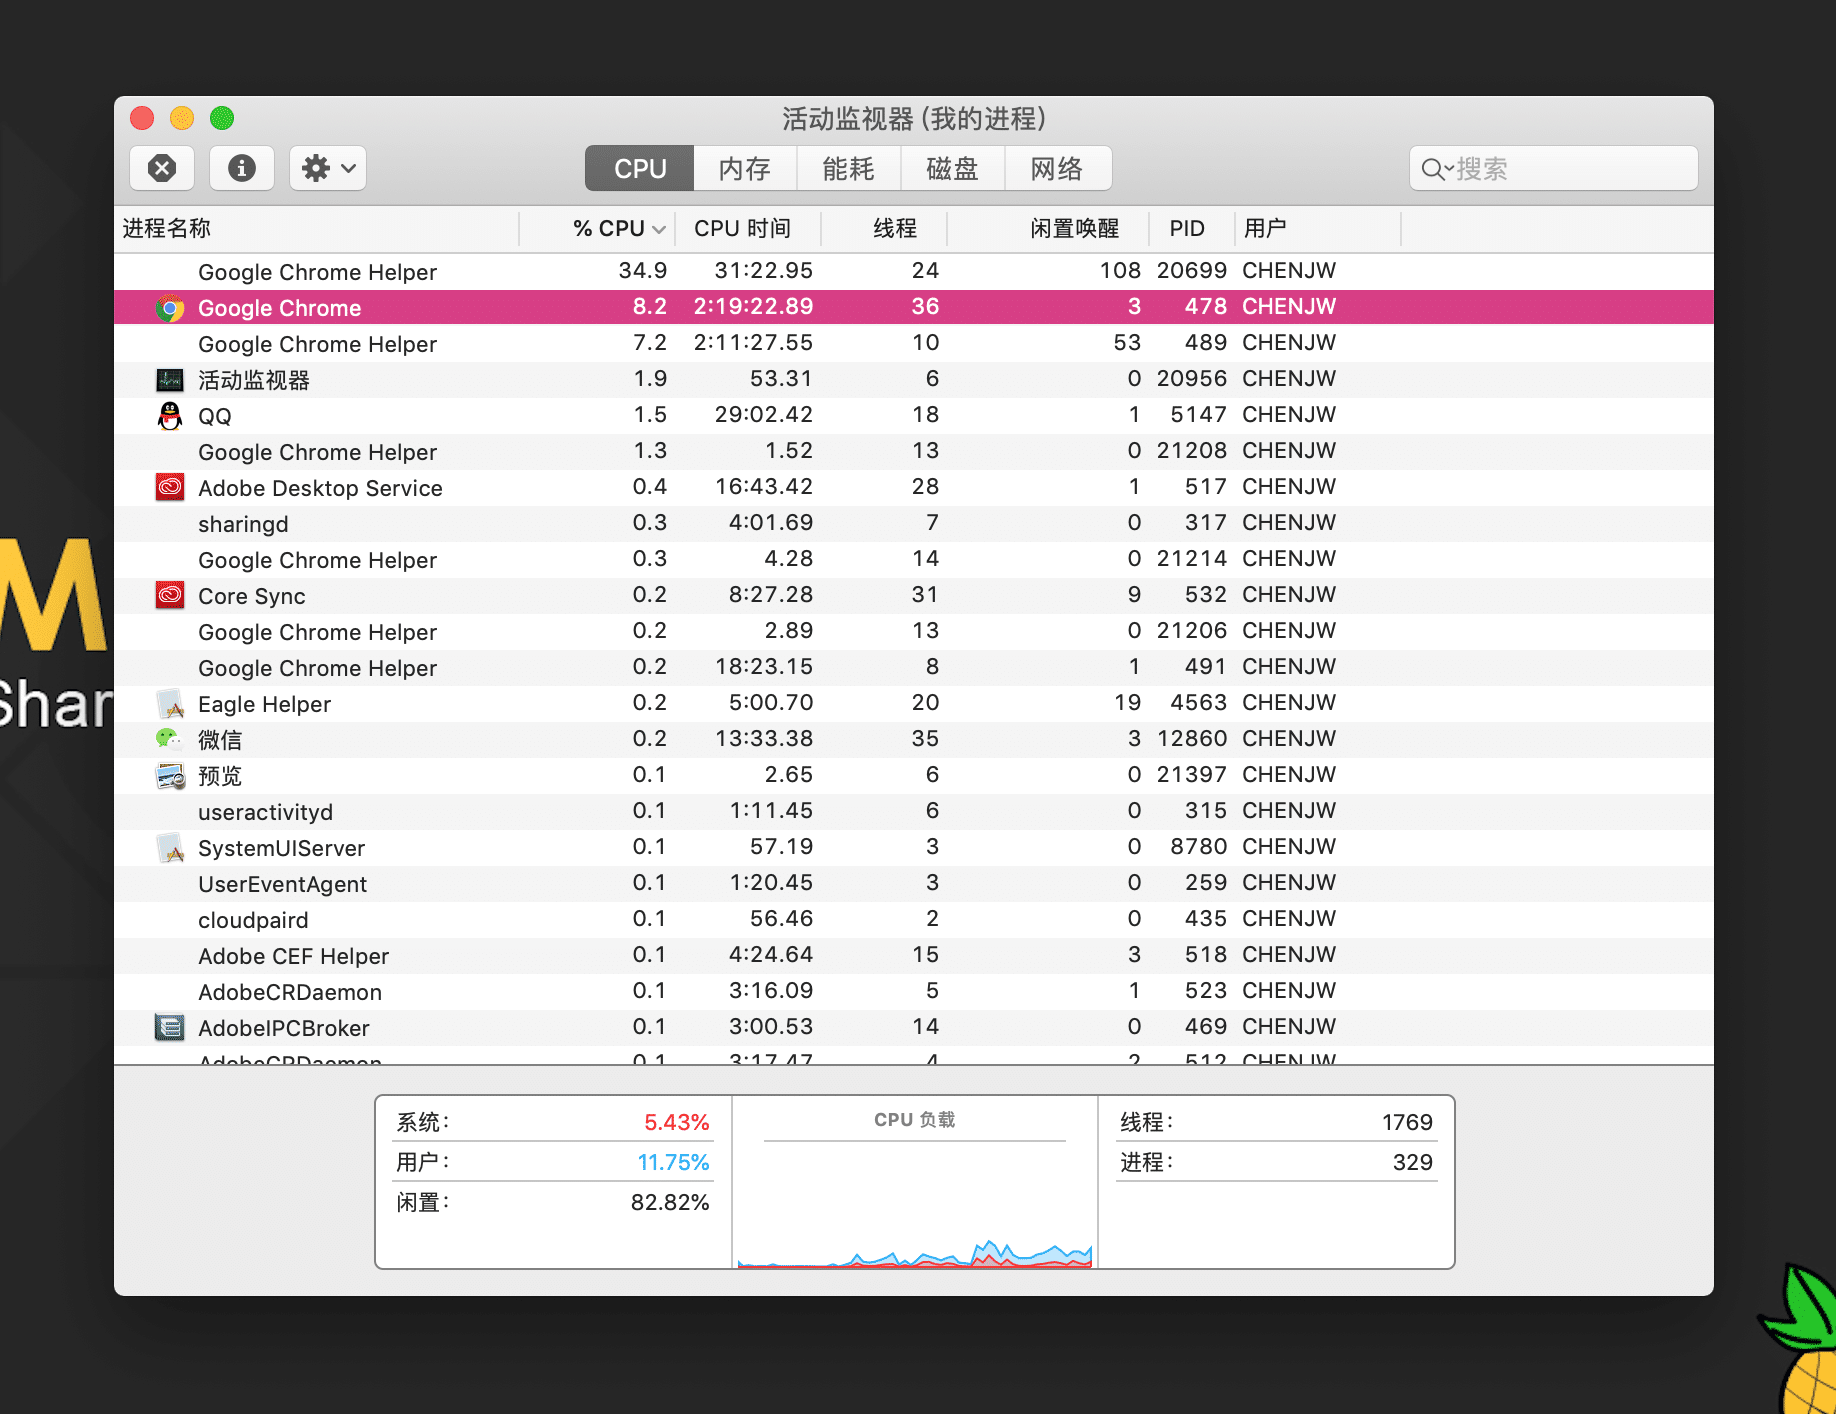The image size is (1836, 1414).
Task: Select the SystemUIServer process name
Action: 282,848
